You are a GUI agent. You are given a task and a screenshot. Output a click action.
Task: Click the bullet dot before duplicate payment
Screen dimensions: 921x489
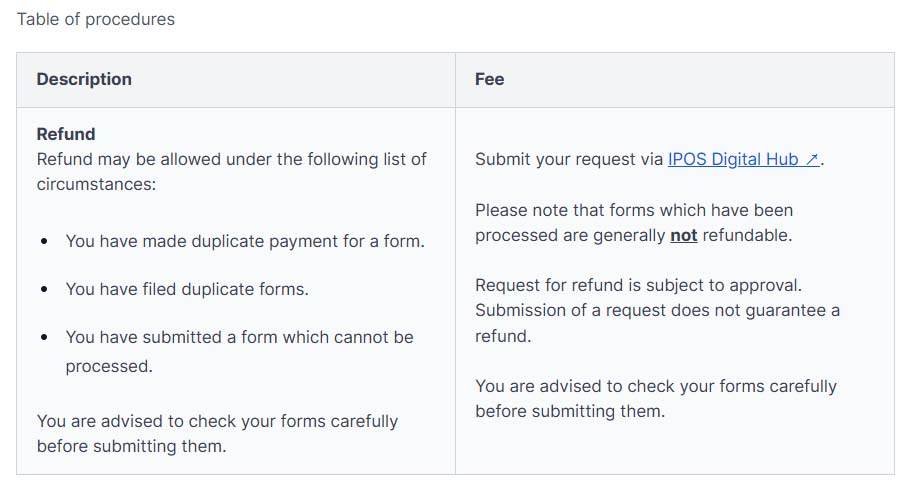(45, 242)
